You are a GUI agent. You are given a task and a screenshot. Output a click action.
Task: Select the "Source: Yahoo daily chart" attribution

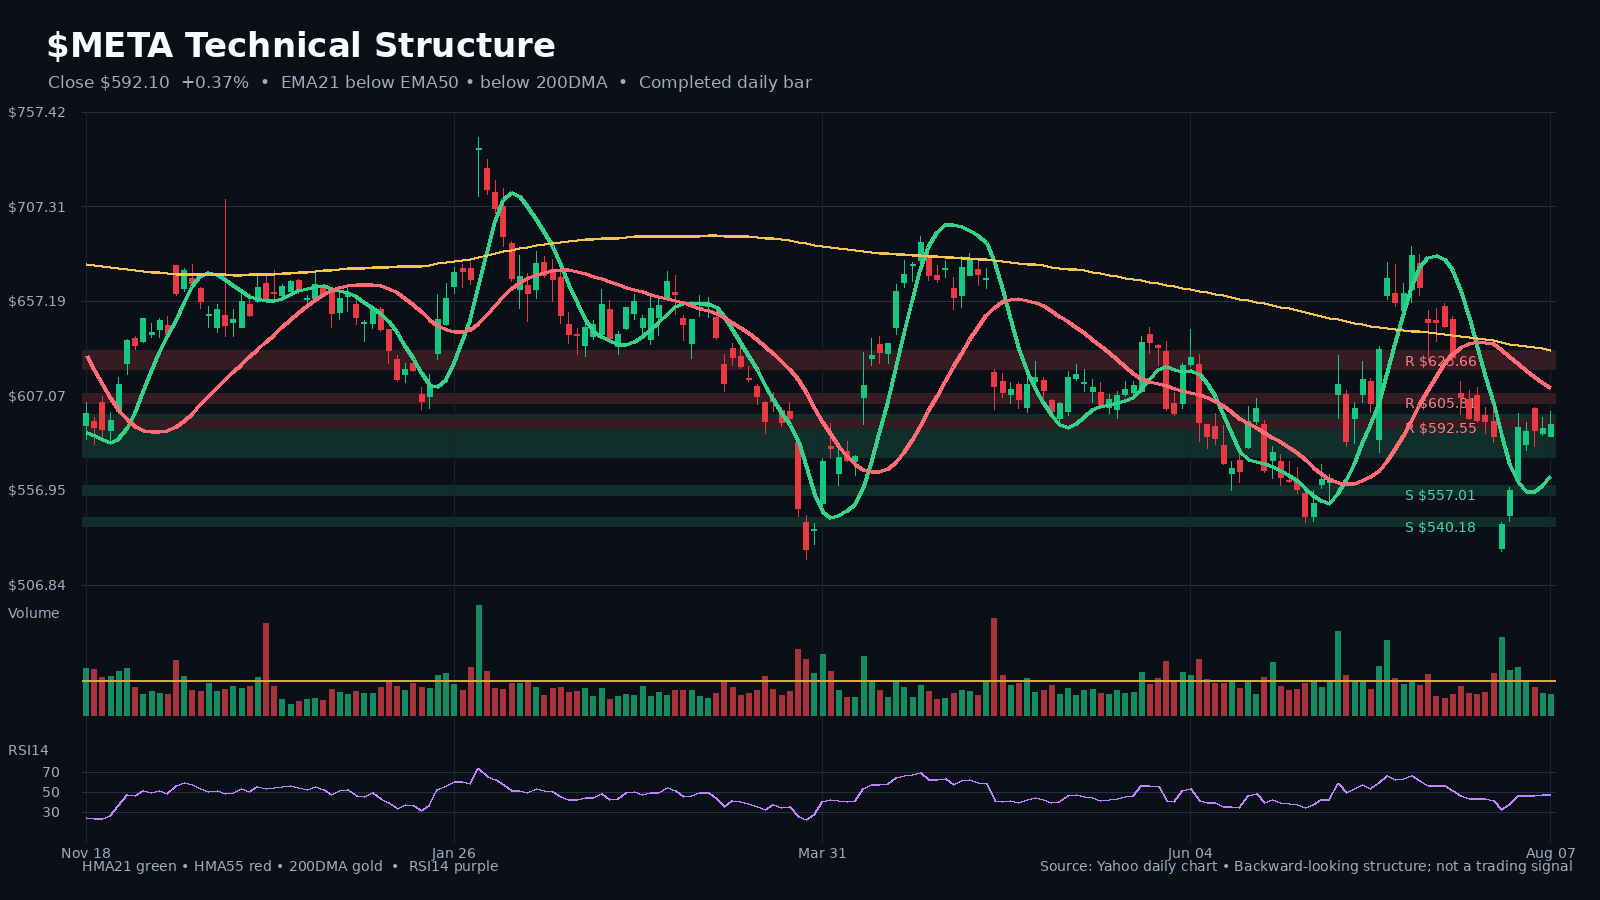(x=1128, y=866)
